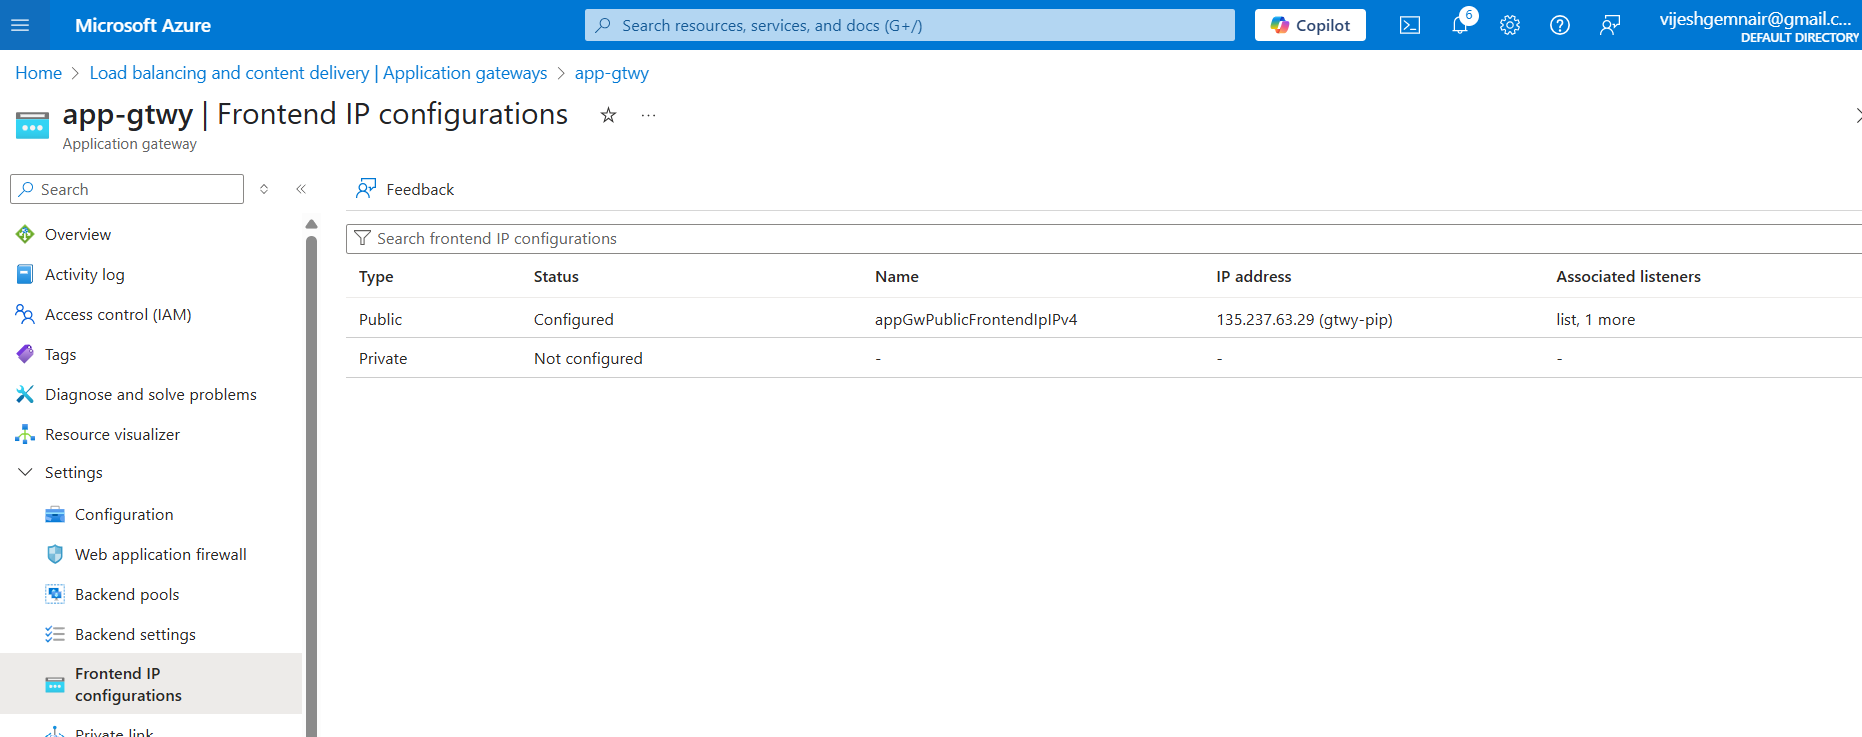Open Backend pools in the sidebar

pyautogui.click(x=127, y=594)
